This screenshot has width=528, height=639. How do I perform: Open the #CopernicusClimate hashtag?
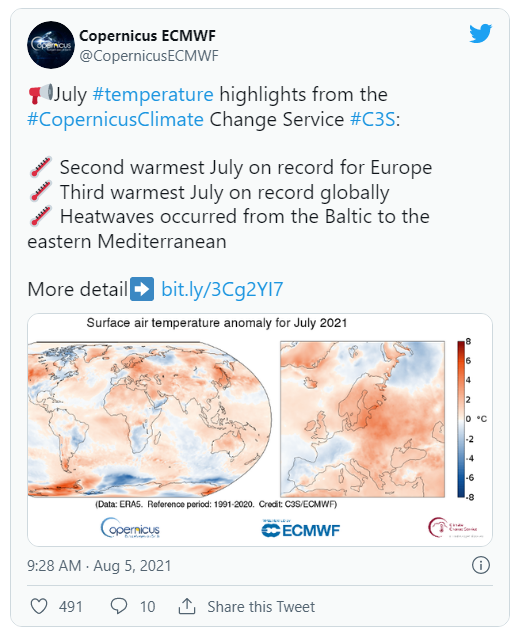115,119
